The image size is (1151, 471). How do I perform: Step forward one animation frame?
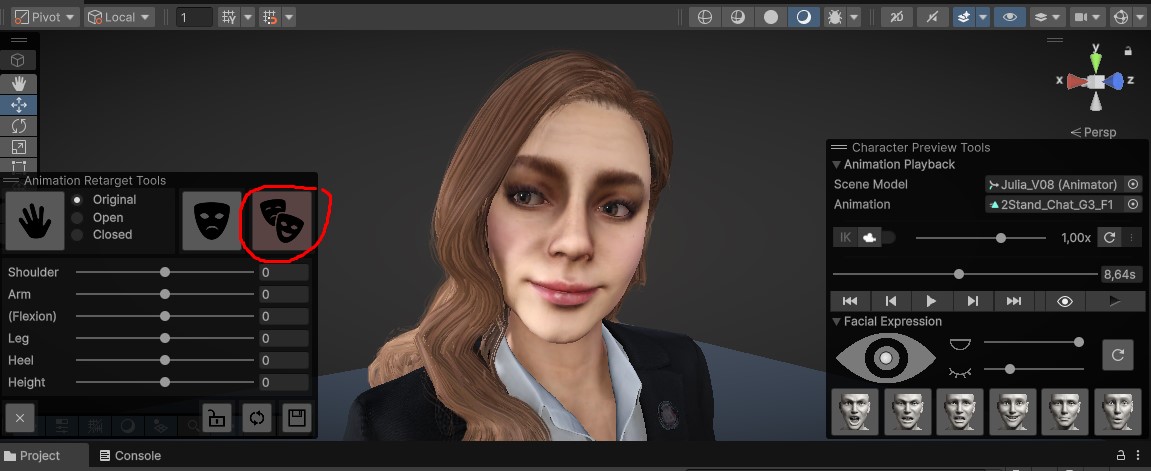[x=973, y=301]
